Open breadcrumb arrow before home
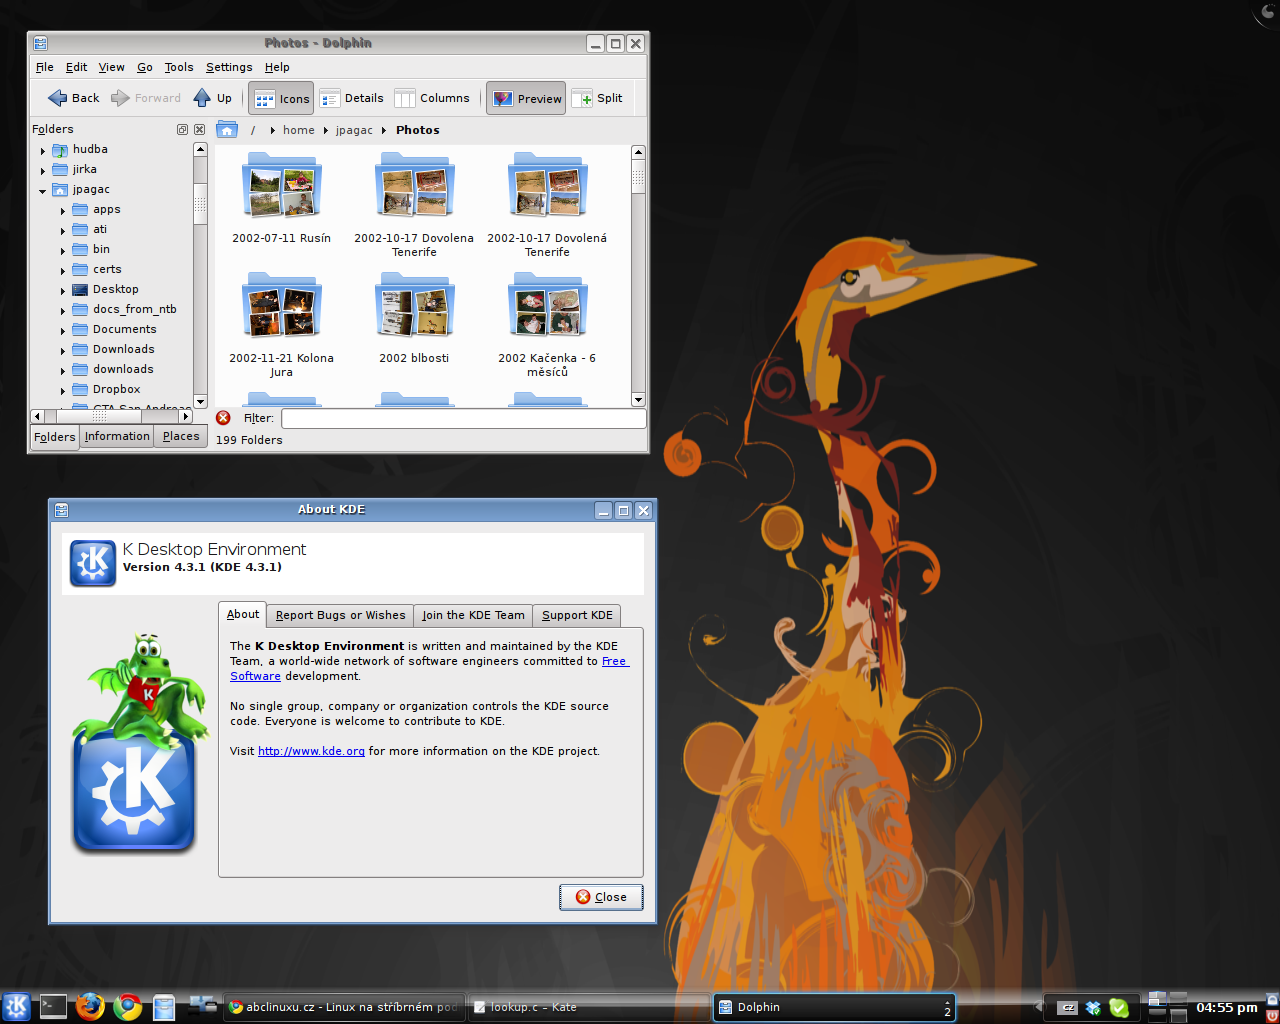The image size is (1280, 1024). point(272,130)
